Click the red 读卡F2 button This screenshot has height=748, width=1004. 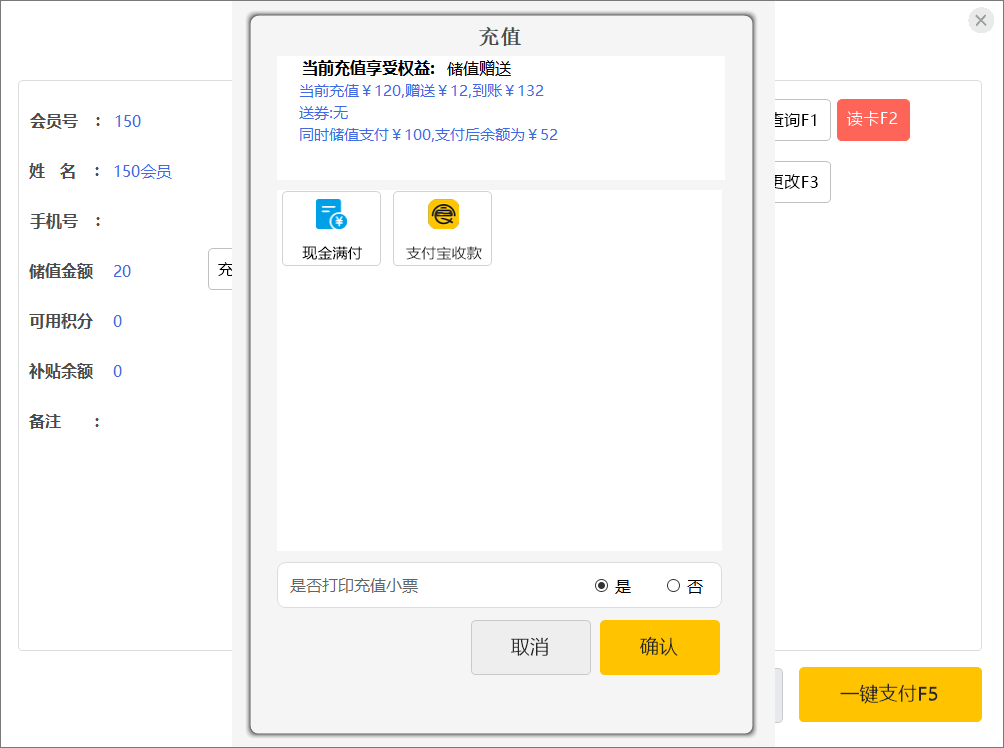coord(872,120)
